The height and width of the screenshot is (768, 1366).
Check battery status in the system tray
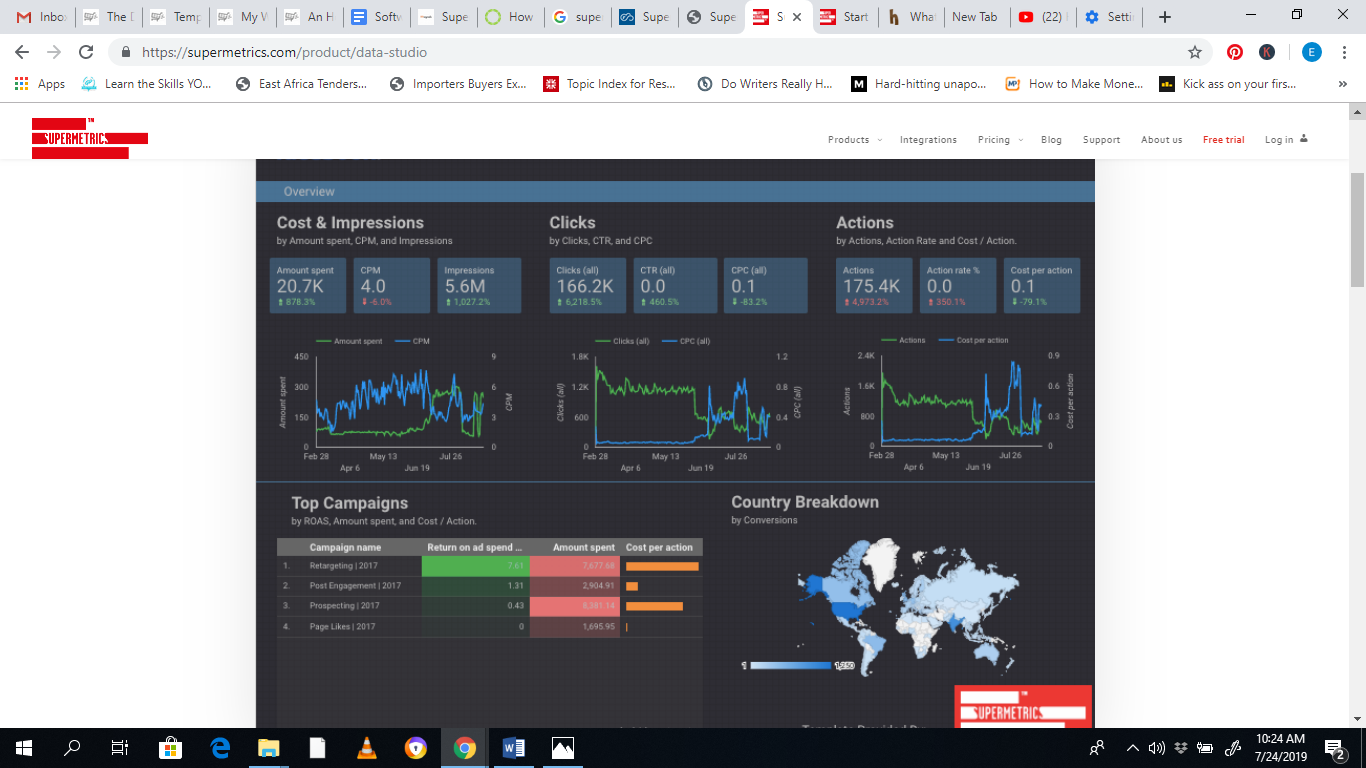[1205, 748]
